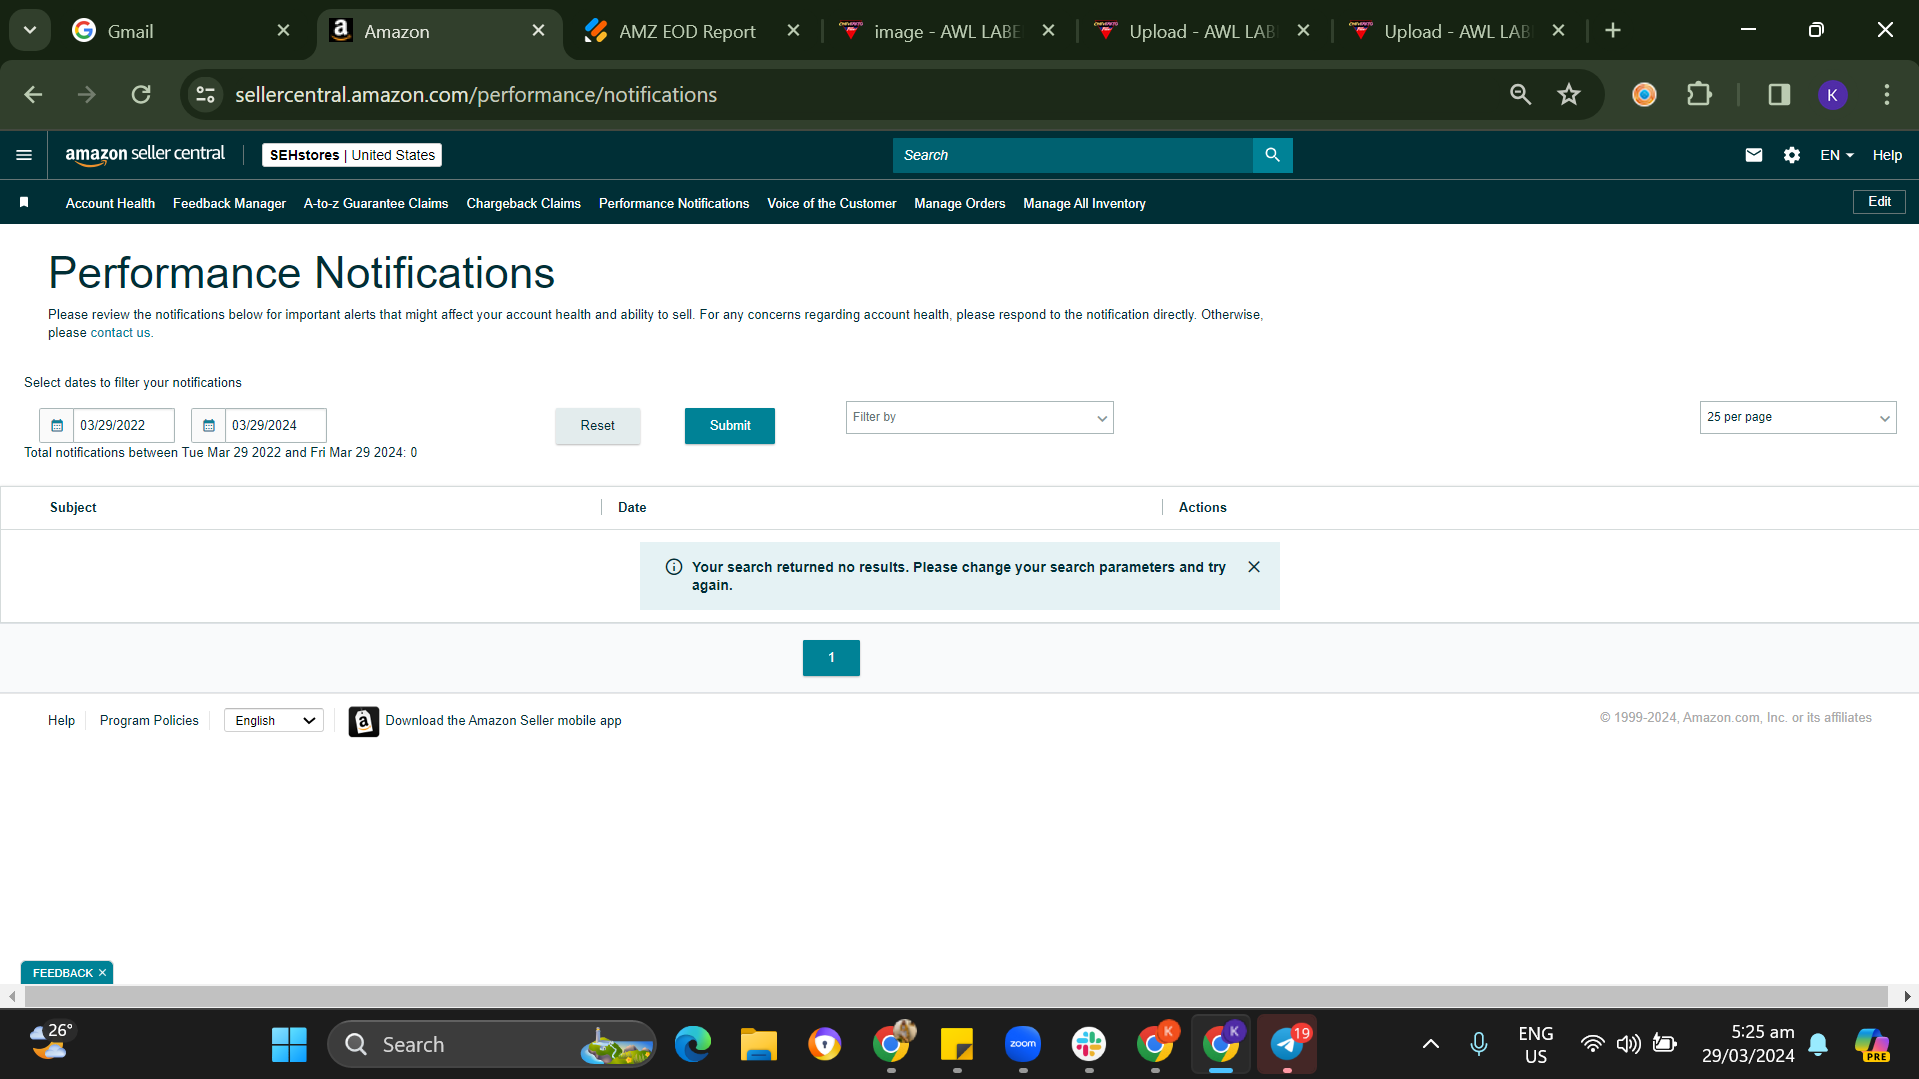
Task: Open the messages envelope icon
Action: coord(1753,155)
